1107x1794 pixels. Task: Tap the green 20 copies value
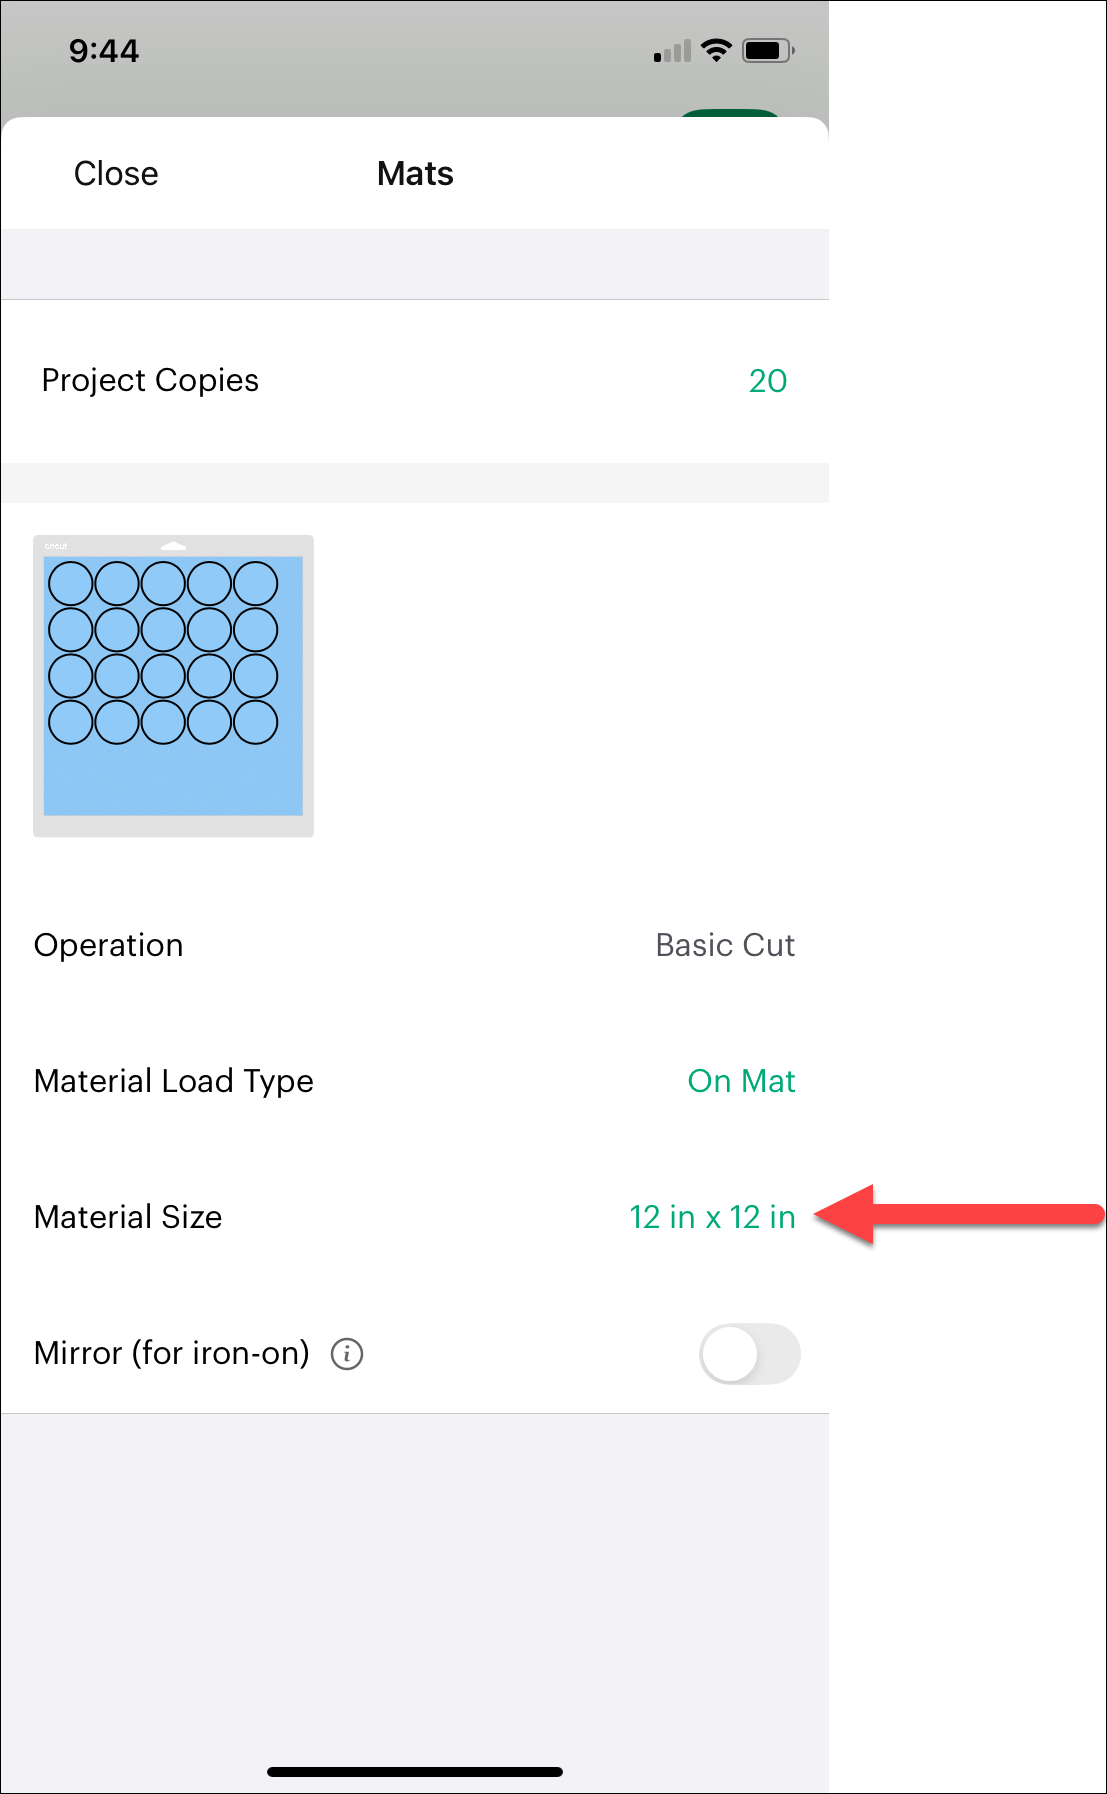click(766, 381)
